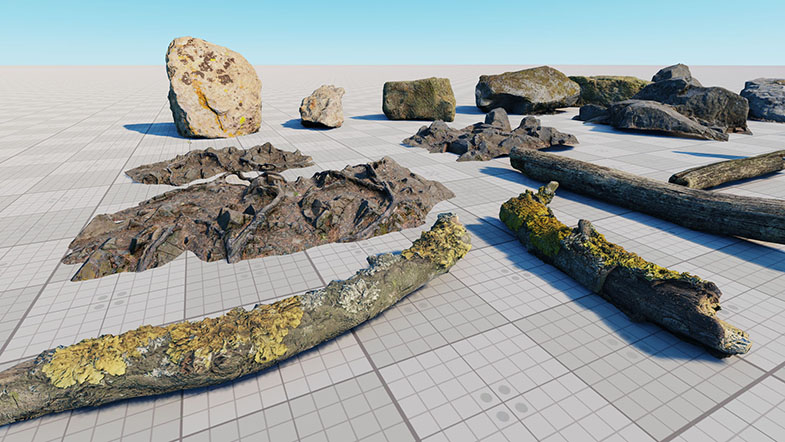This screenshot has width=785, height=442.
Task: Select the jagged dark rock cluster in center
Action: coord(490,136)
